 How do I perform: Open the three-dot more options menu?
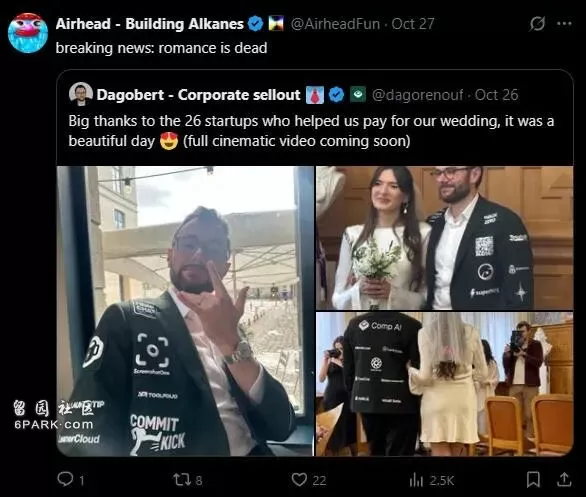[x=564, y=24]
